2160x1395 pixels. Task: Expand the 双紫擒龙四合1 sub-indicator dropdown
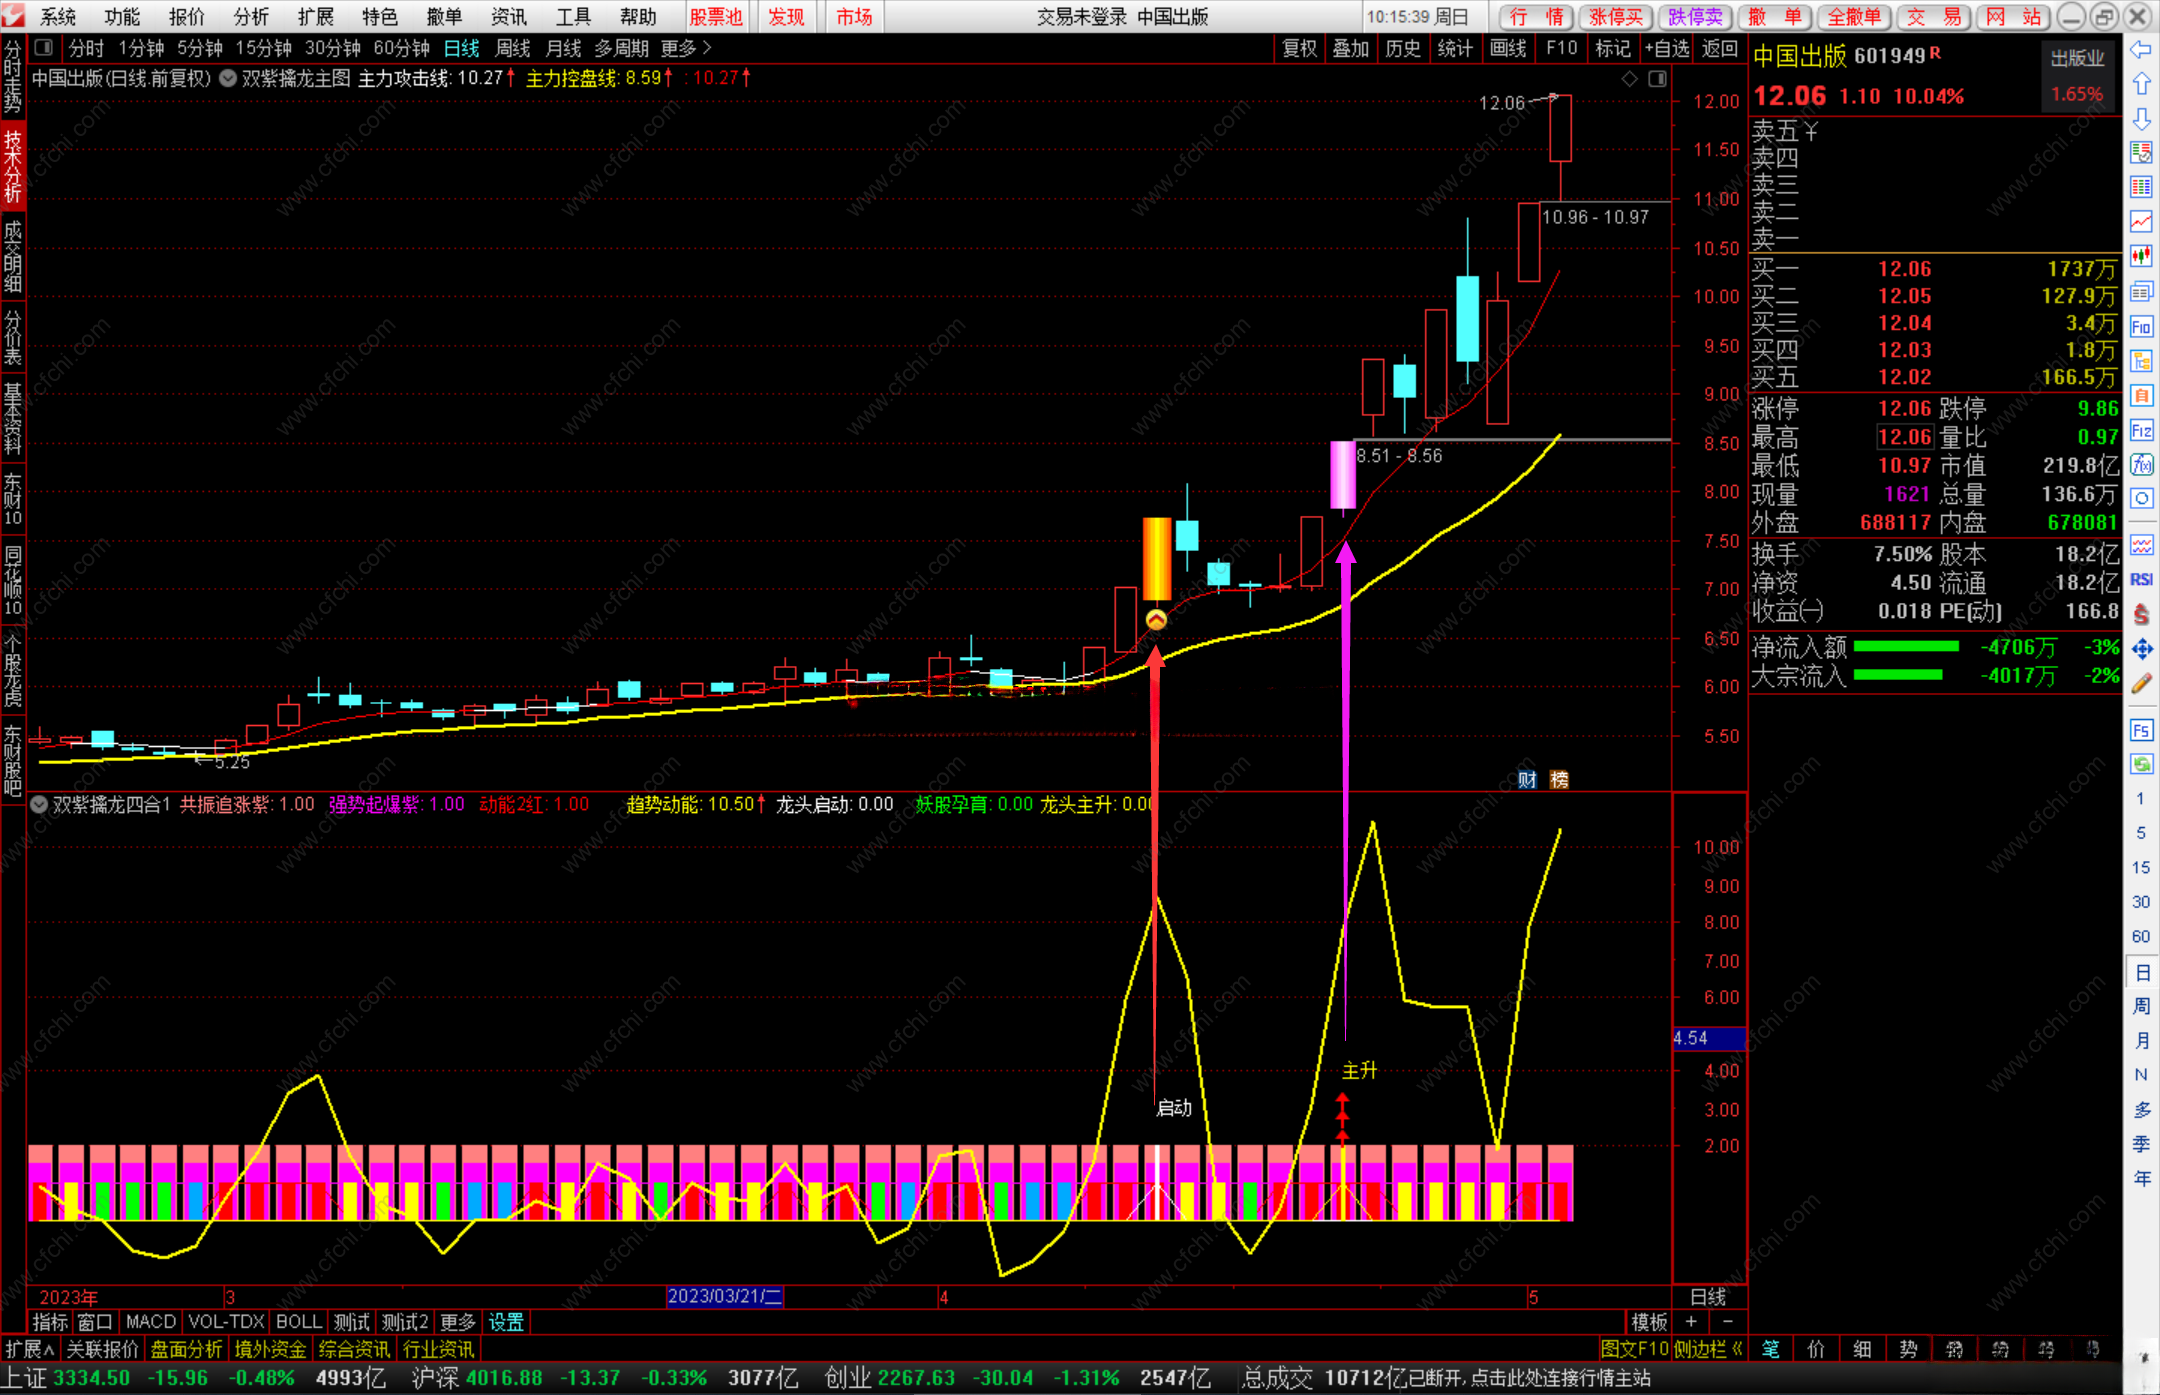39,804
